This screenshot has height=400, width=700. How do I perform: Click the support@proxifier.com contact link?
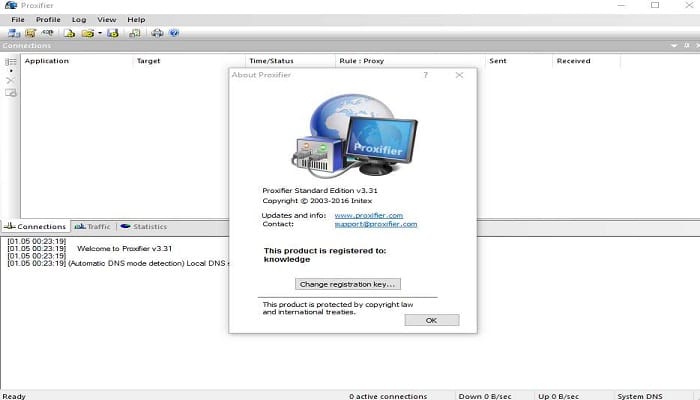(x=376, y=224)
